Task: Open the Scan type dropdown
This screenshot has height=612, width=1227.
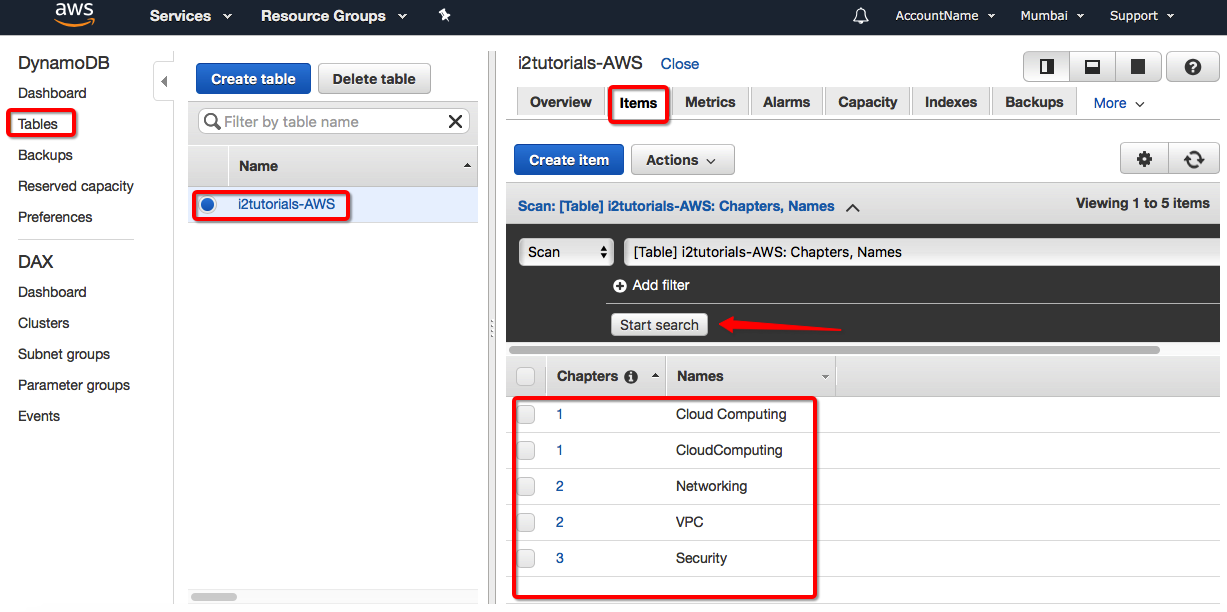Action: click(566, 252)
